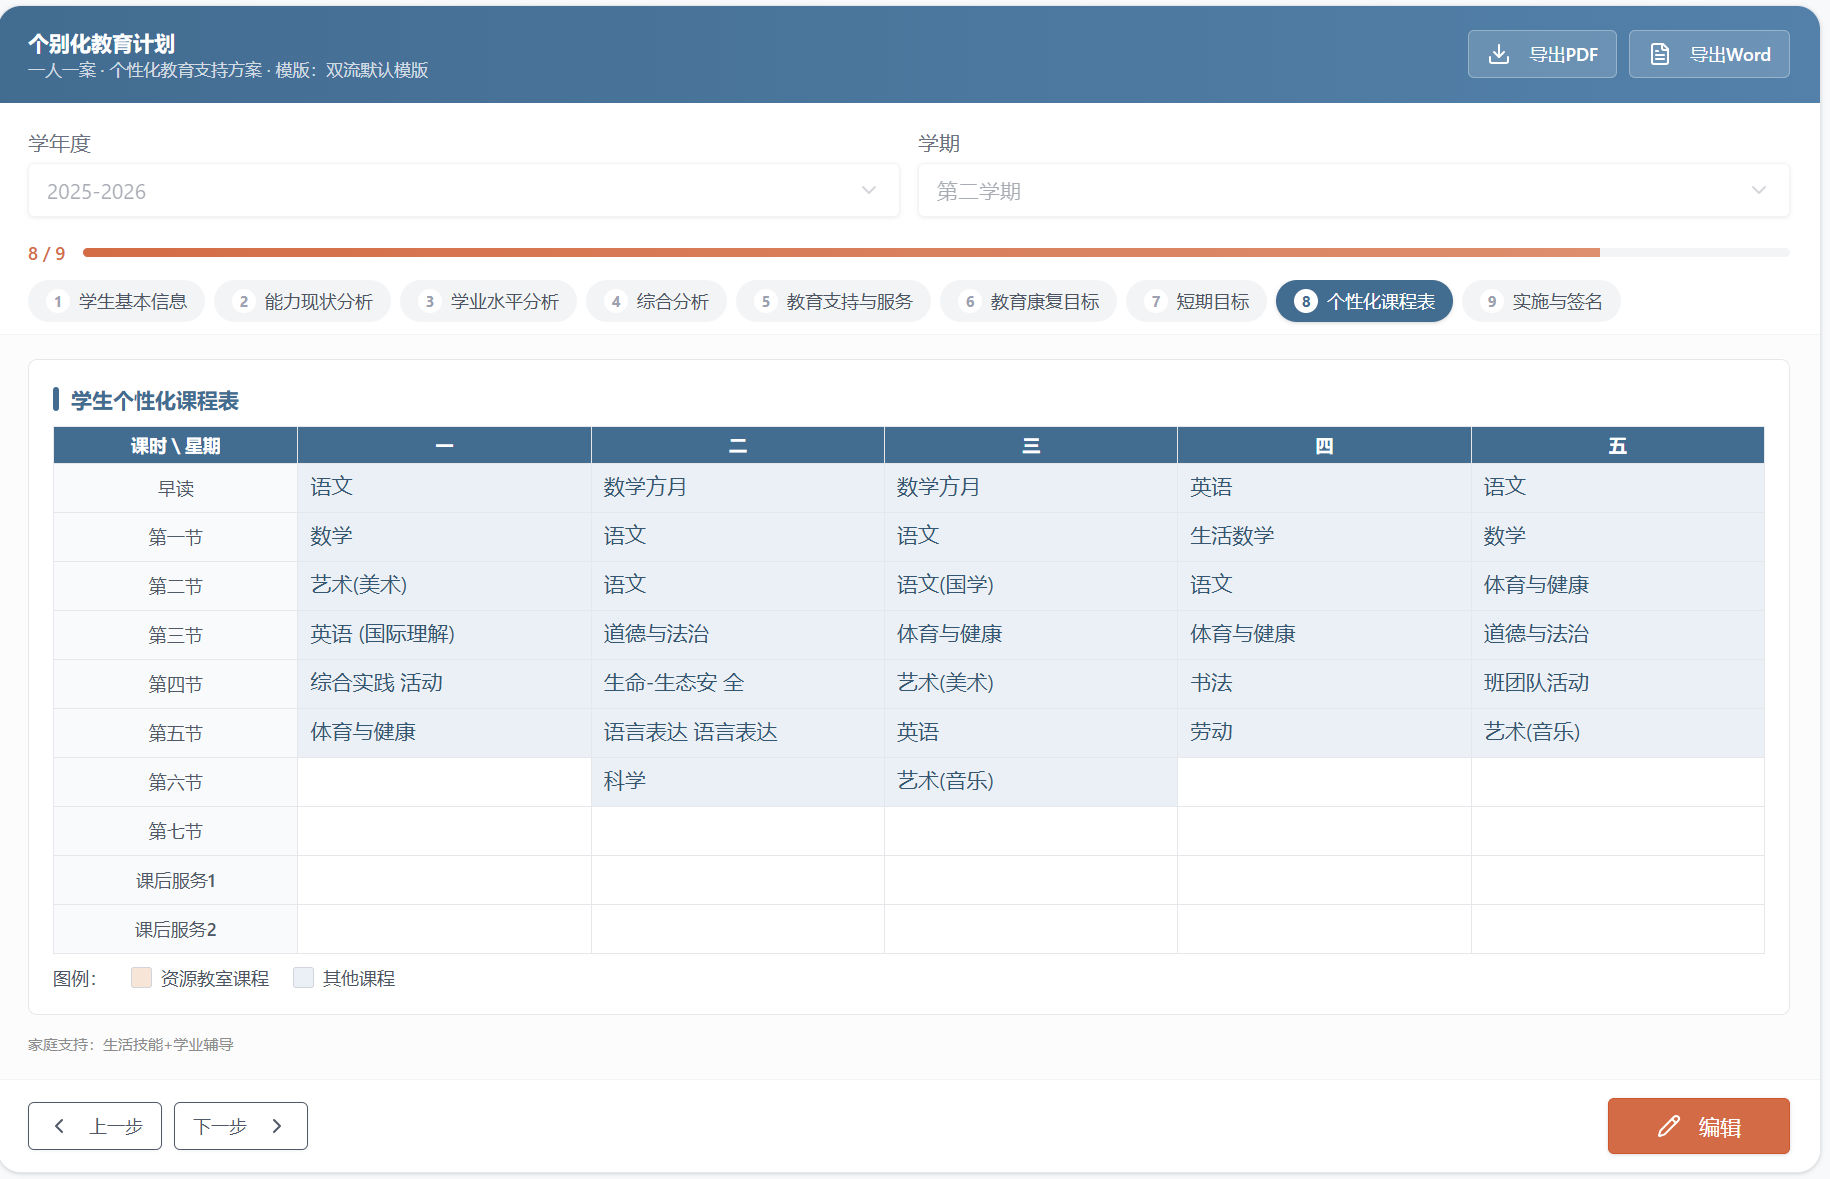Click 家庭支持 note text

(x=130, y=1045)
